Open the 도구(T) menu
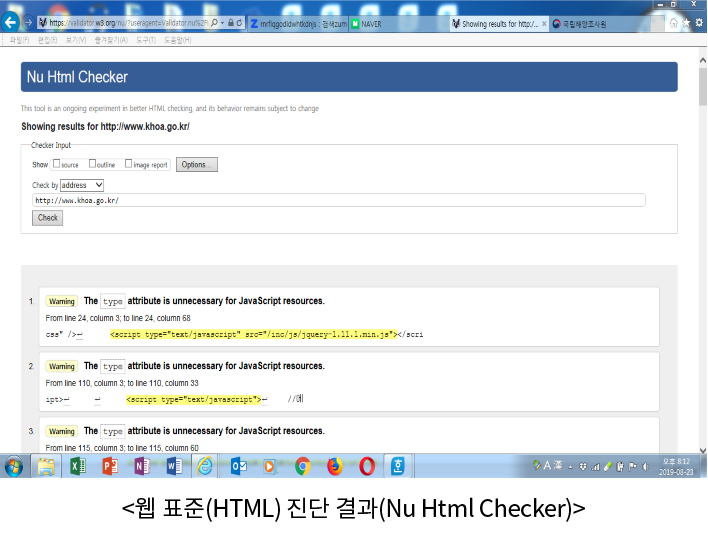Screen dimensions: 708x542 click(146, 40)
